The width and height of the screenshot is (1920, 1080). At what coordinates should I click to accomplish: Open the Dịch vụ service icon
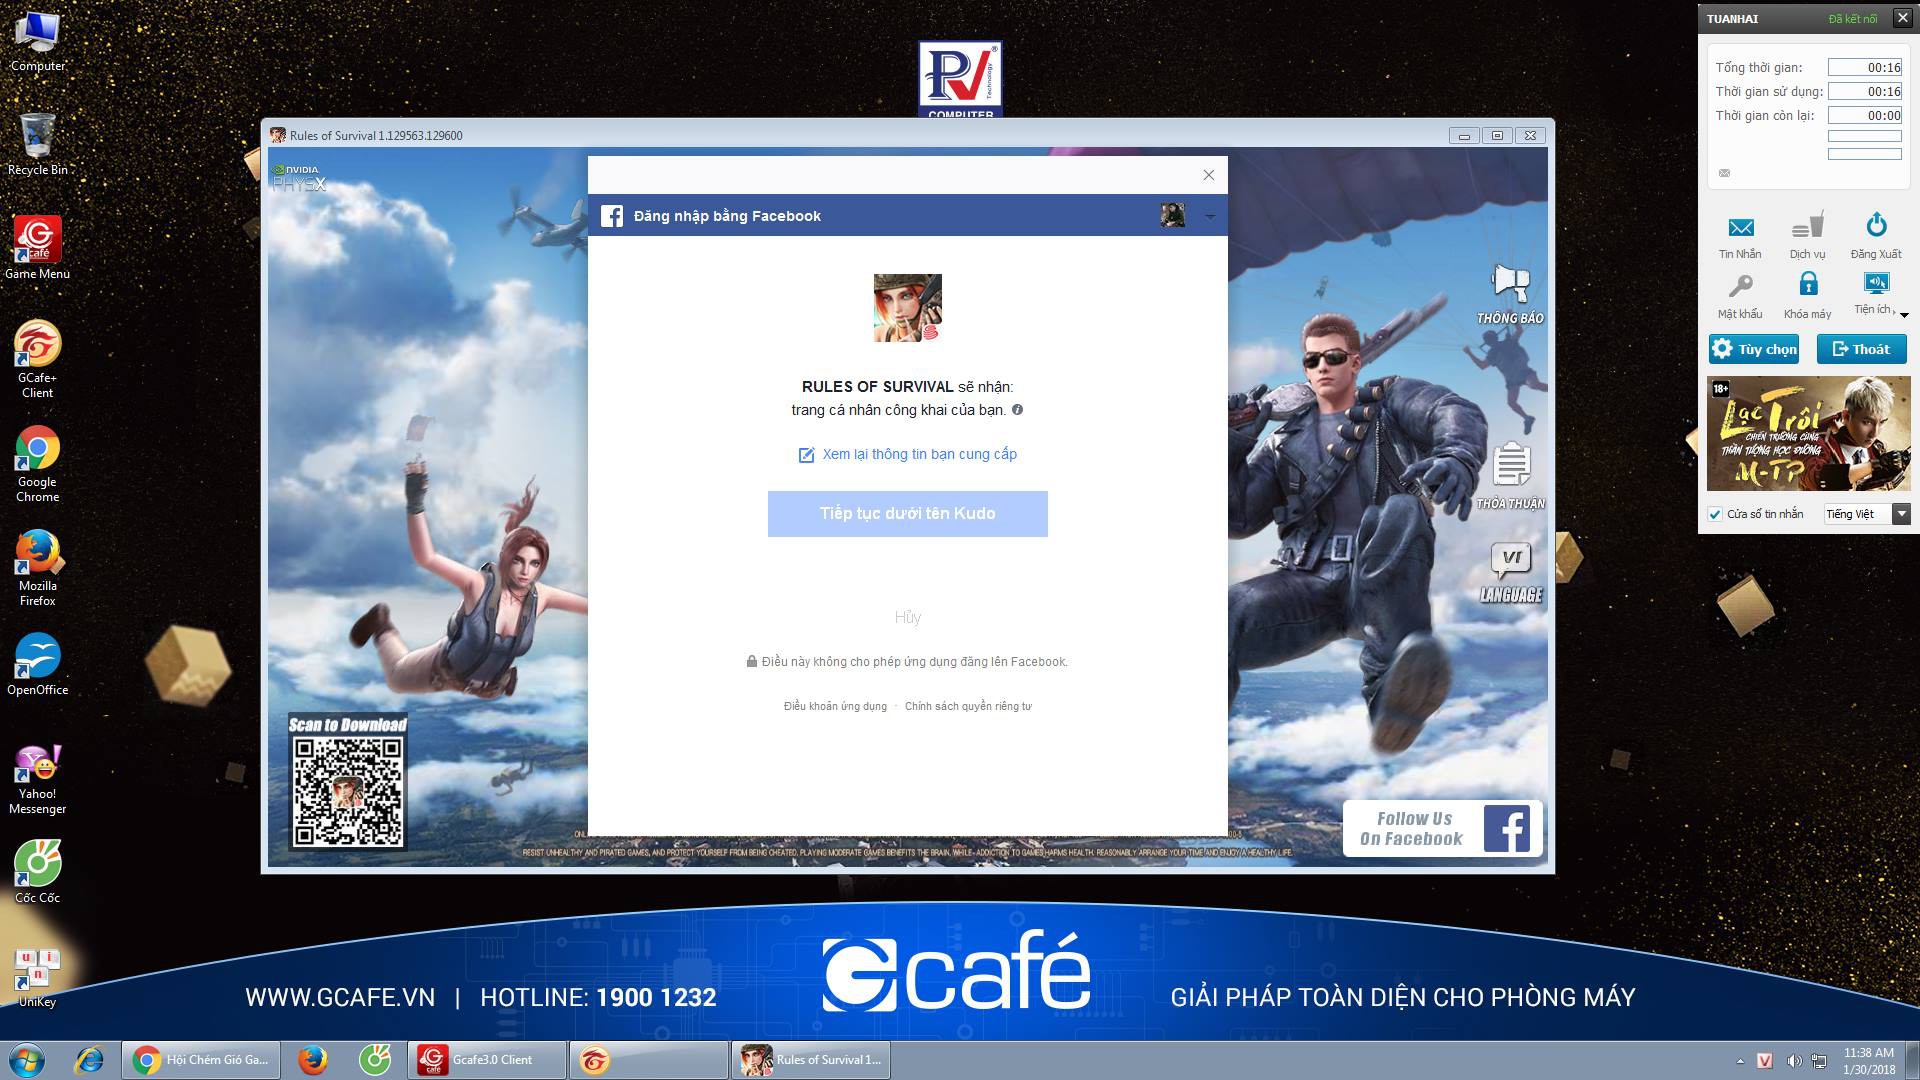click(x=1808, y=225)
